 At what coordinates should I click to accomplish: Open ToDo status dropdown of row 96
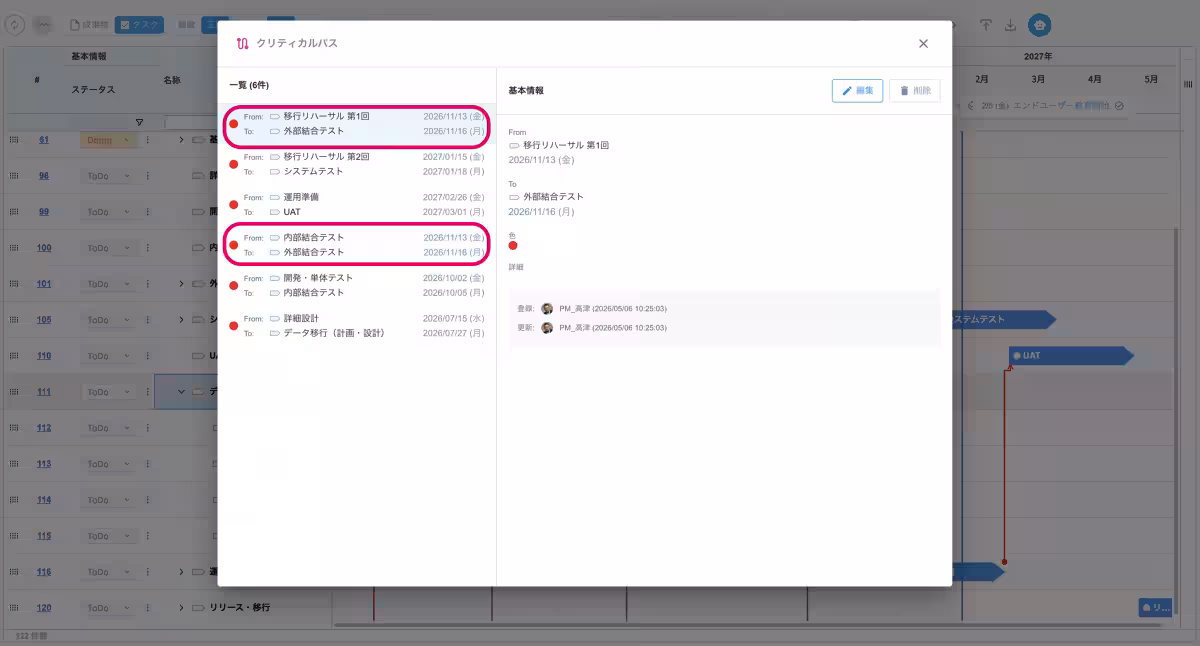(x=107, y=176)
